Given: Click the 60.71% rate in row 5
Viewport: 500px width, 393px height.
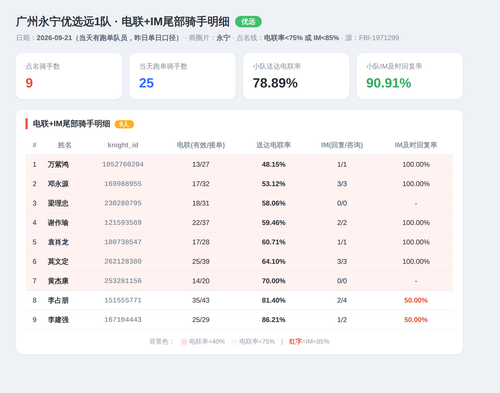Looking at the screenshot, I should (273, 242).
